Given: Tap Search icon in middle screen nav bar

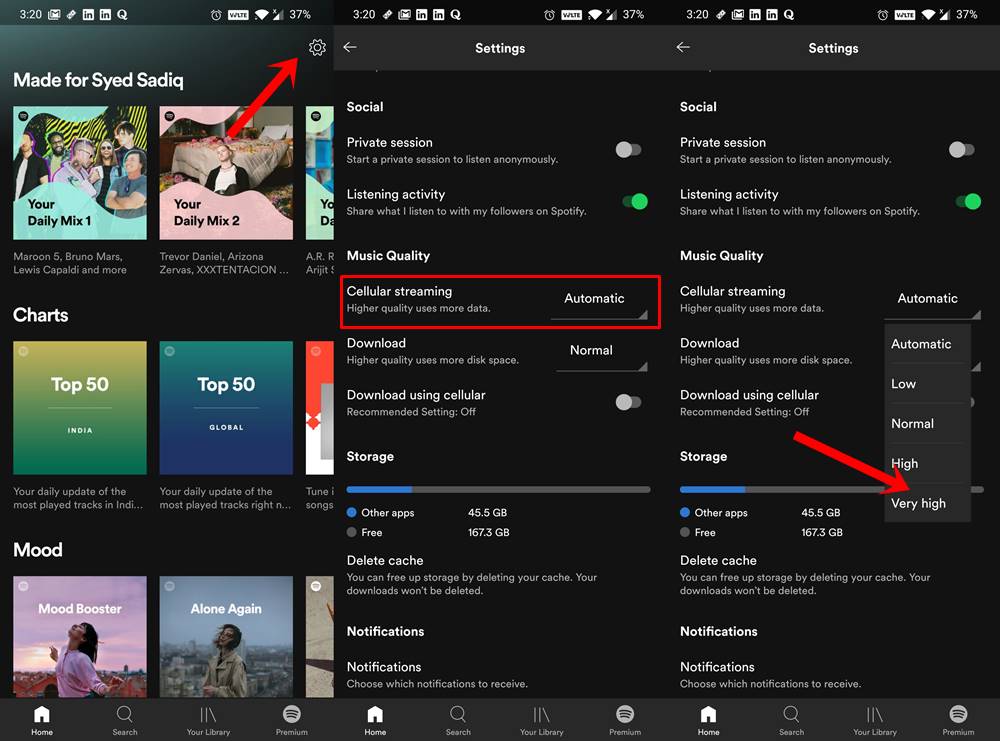Looking at the screenshot, I should (x=458, y=721).
